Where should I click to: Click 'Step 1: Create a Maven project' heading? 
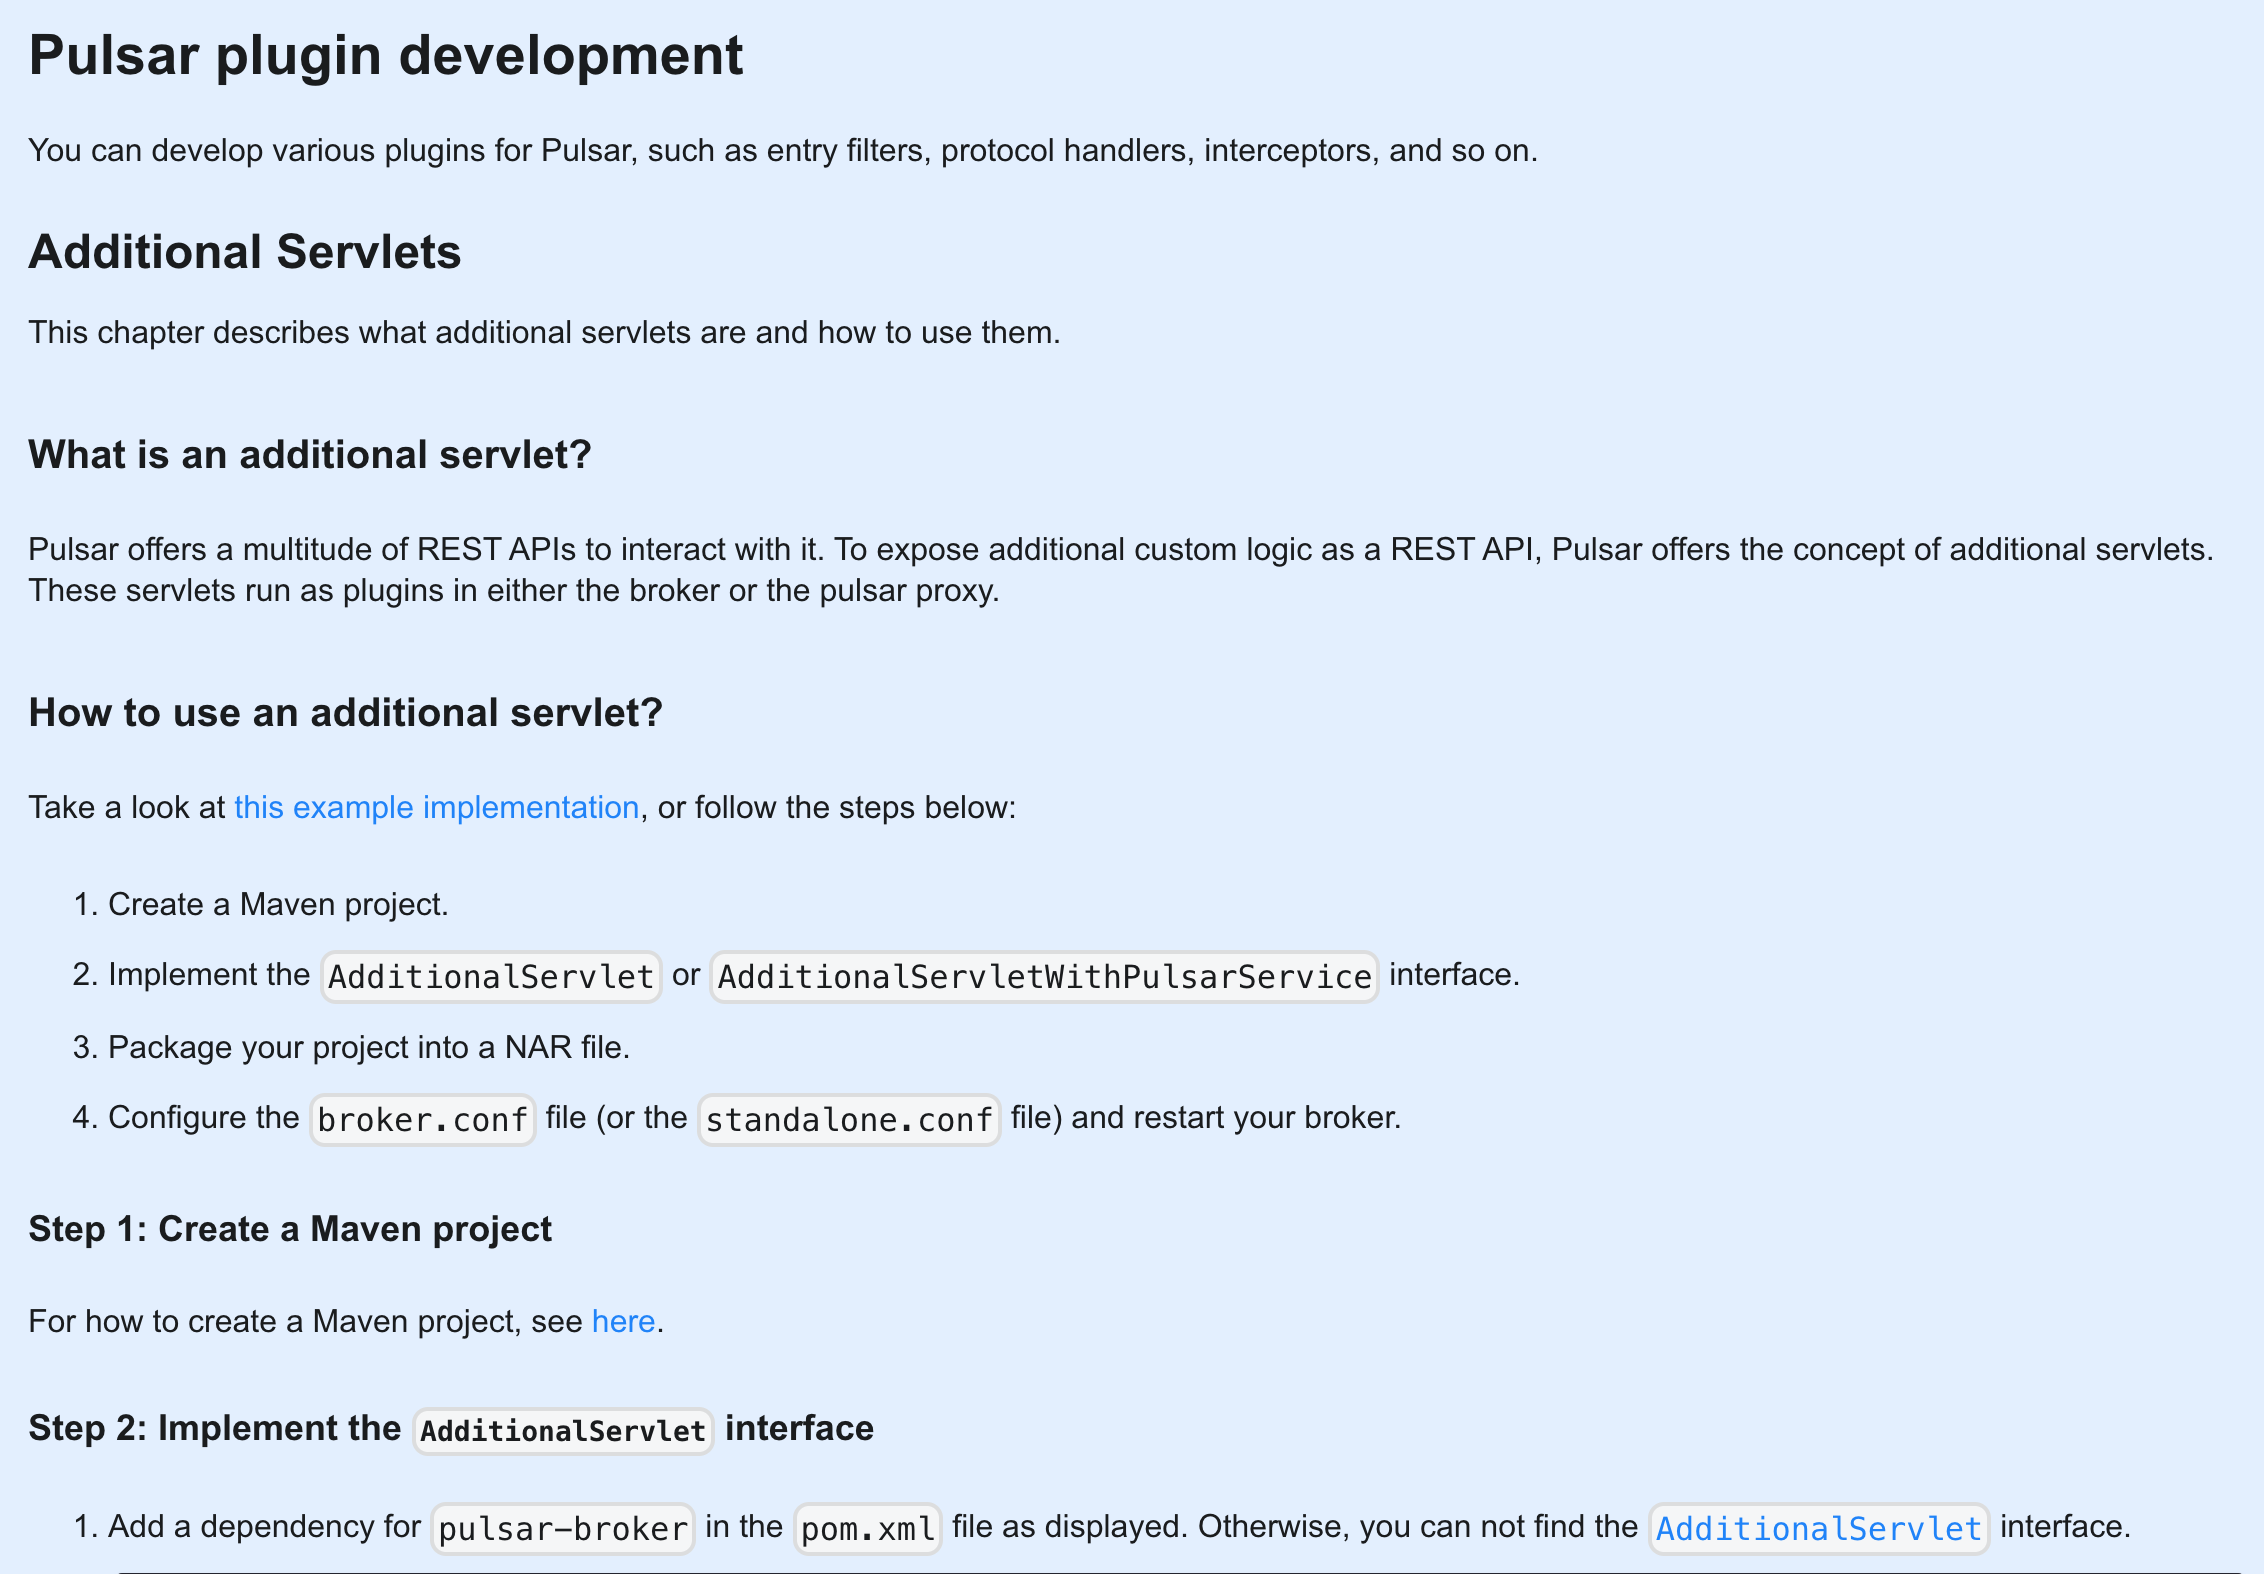click(x=289, y=1229)
